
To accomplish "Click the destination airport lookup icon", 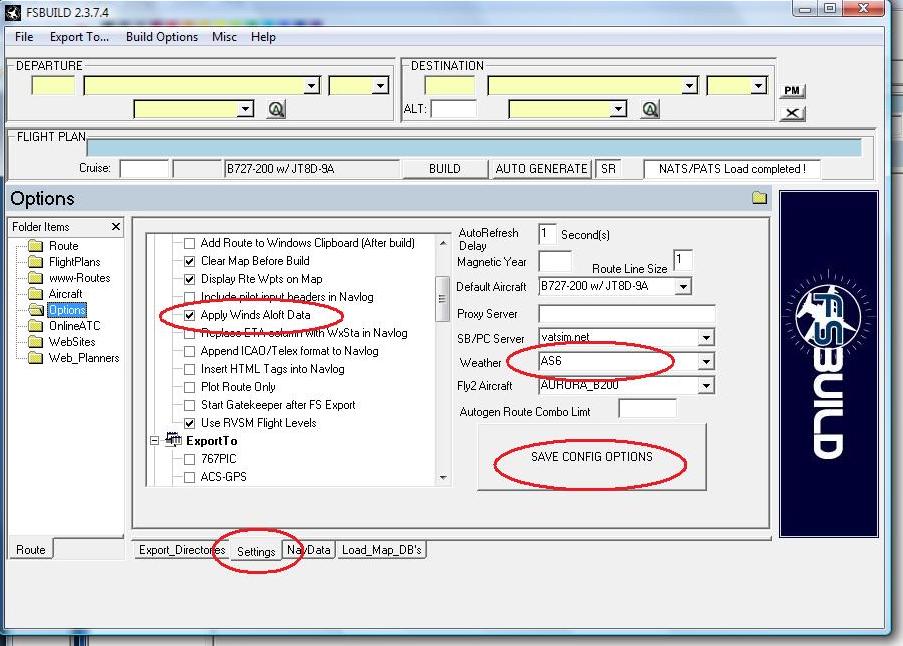I will click(650, 109).
